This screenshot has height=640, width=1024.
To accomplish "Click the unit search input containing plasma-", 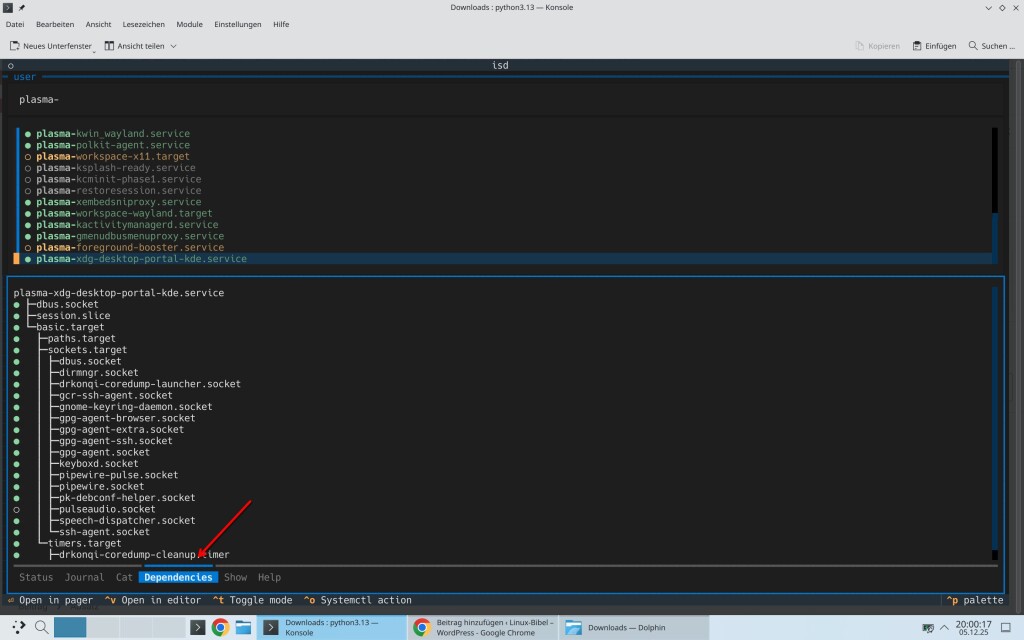I will pos(300,100).
